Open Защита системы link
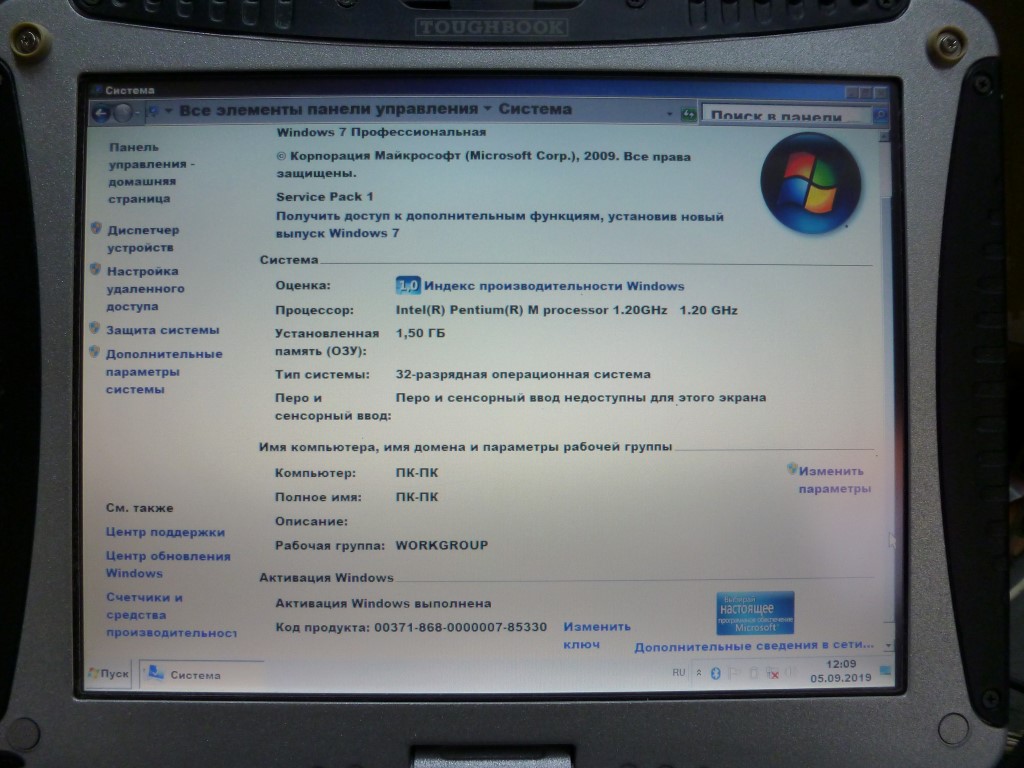This screenshot has height=768, width=1024. 163,330
